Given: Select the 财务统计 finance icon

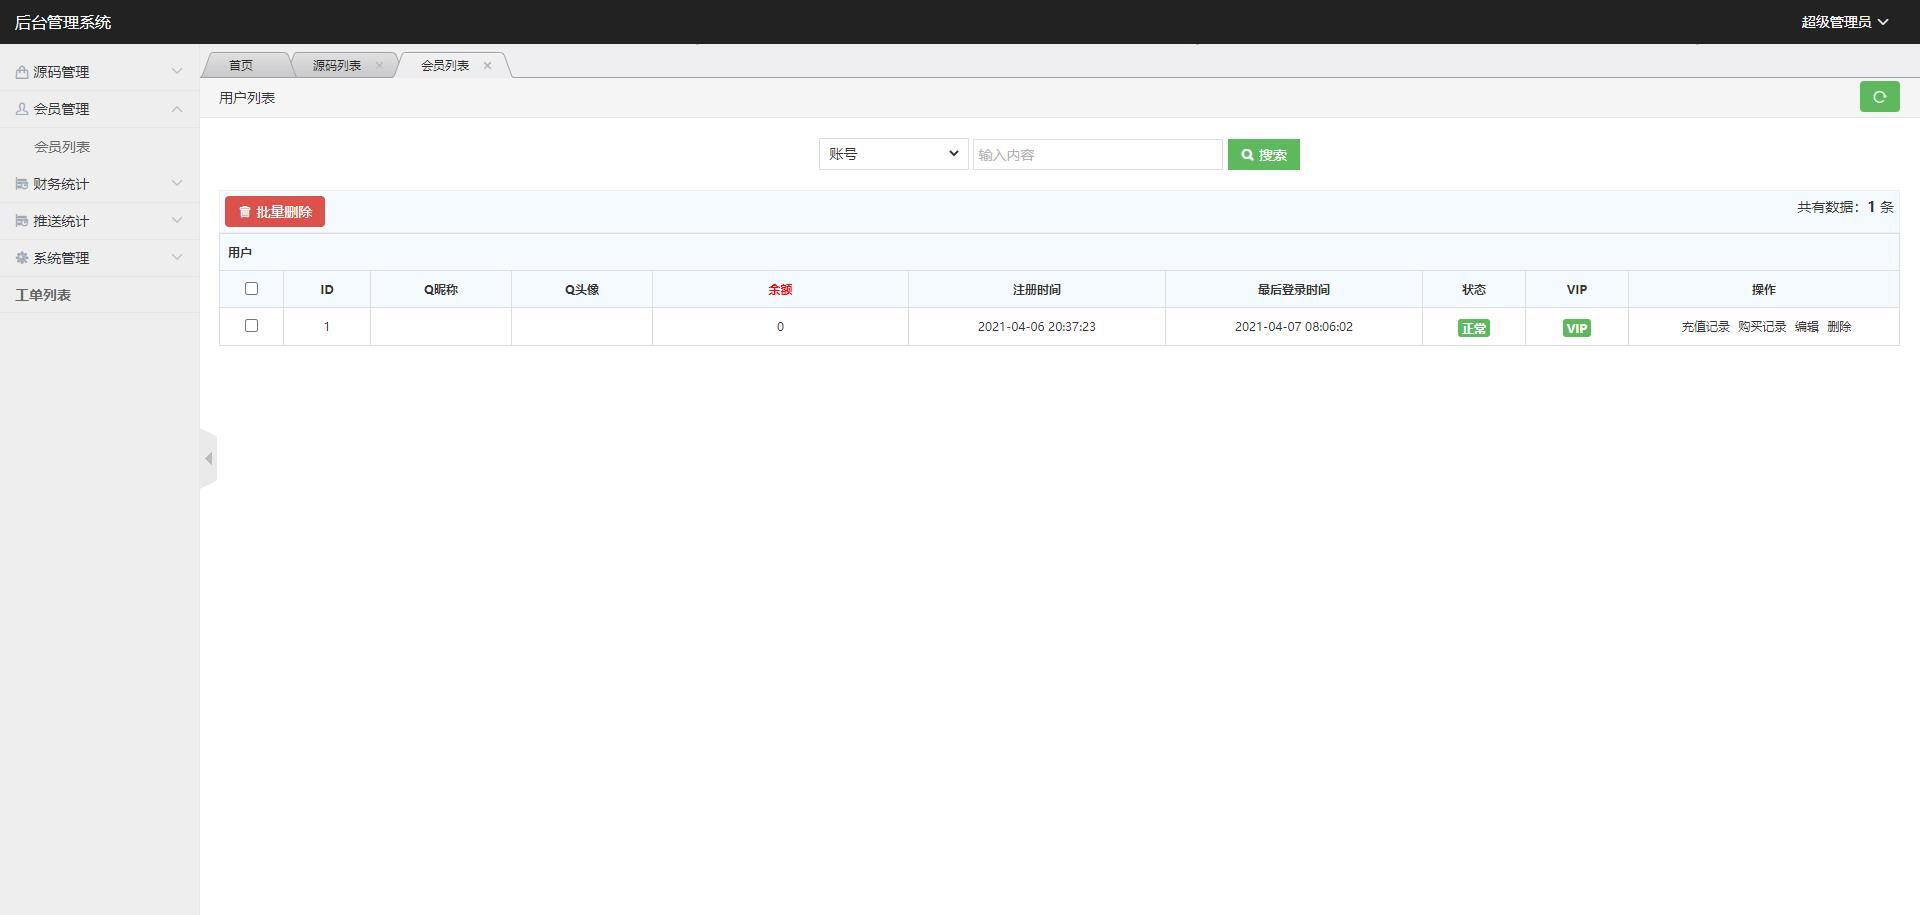Looking at the screenshot, I should pyautogui.click(x=21, y=183).
